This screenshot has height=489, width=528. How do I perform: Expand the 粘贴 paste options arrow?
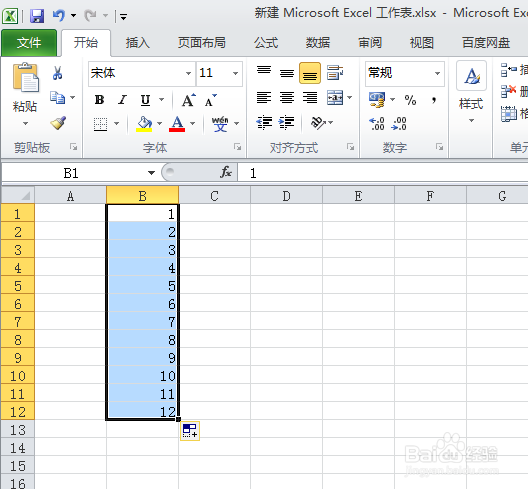pos(25,124)
